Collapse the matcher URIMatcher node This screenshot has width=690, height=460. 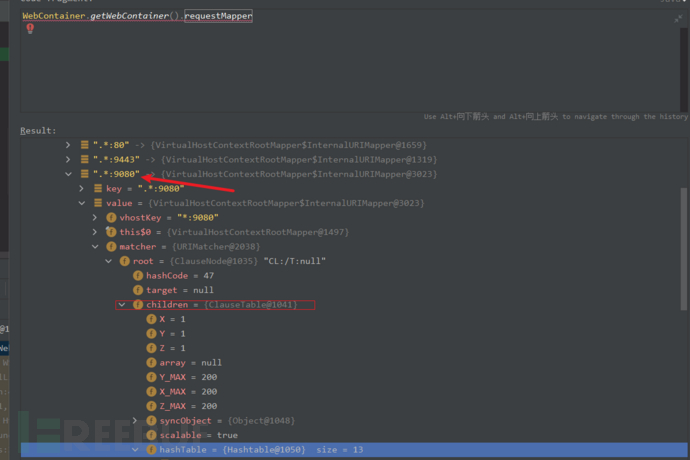point(95,246)
